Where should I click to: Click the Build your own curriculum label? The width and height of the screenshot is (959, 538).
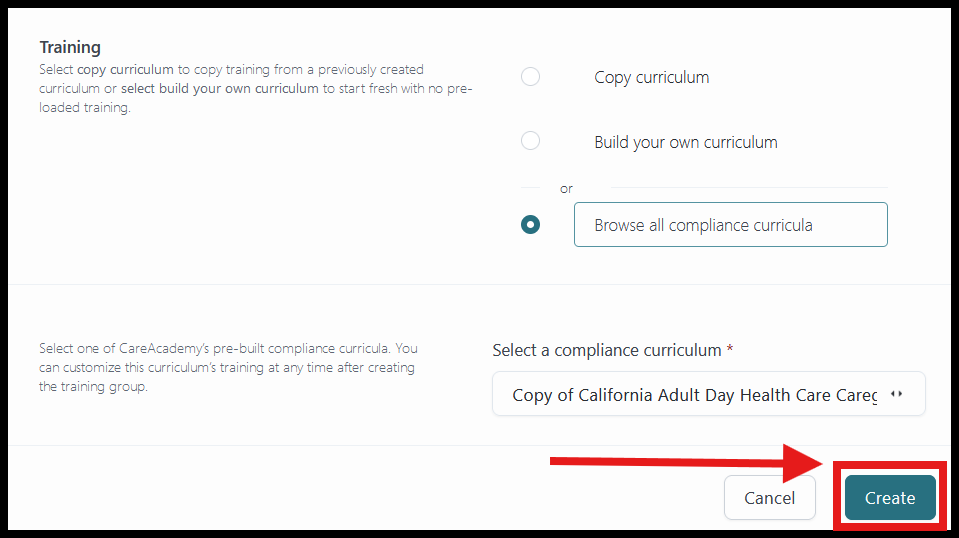click(686, 142)
